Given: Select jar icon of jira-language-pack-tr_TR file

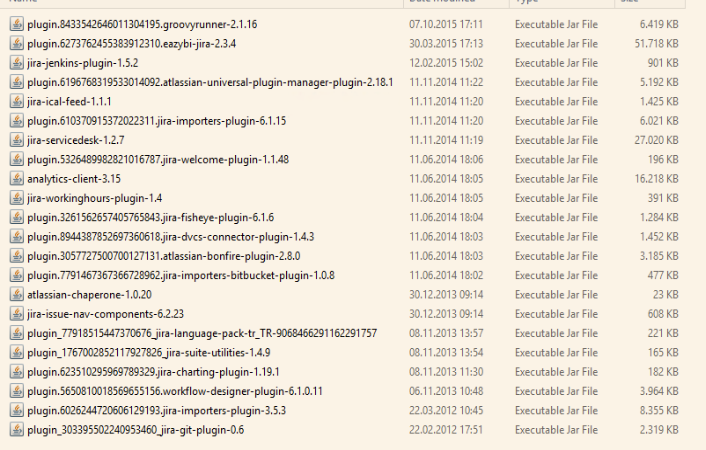Looking at the screenshot, I should click(x=17, y=333).
